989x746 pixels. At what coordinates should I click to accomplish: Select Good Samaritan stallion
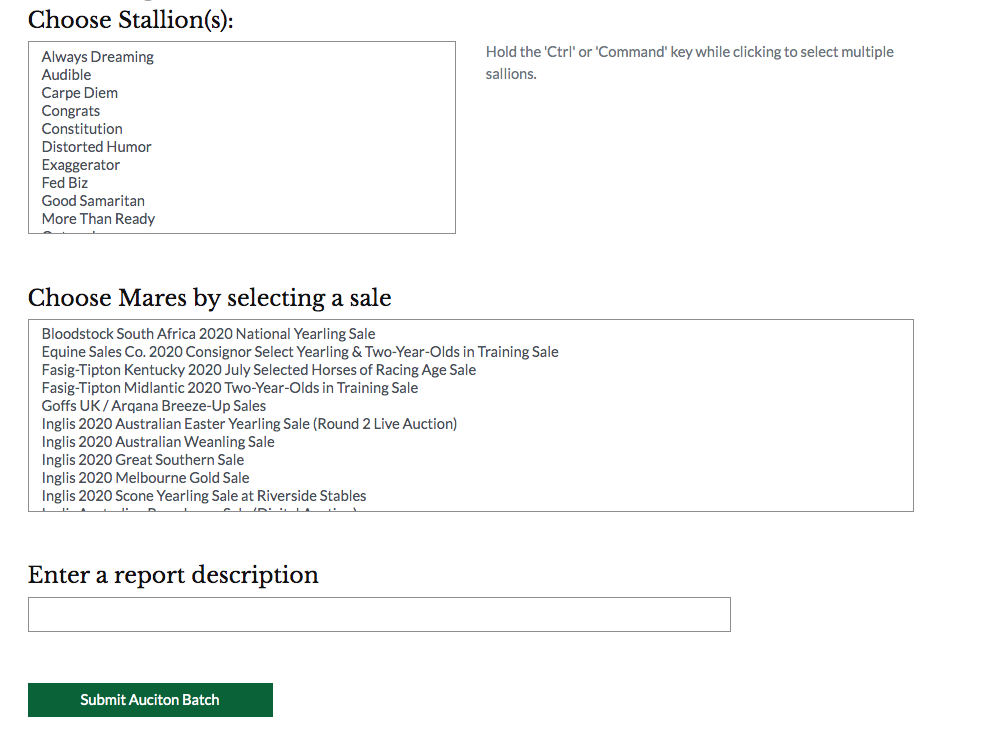tap(93, 201)
